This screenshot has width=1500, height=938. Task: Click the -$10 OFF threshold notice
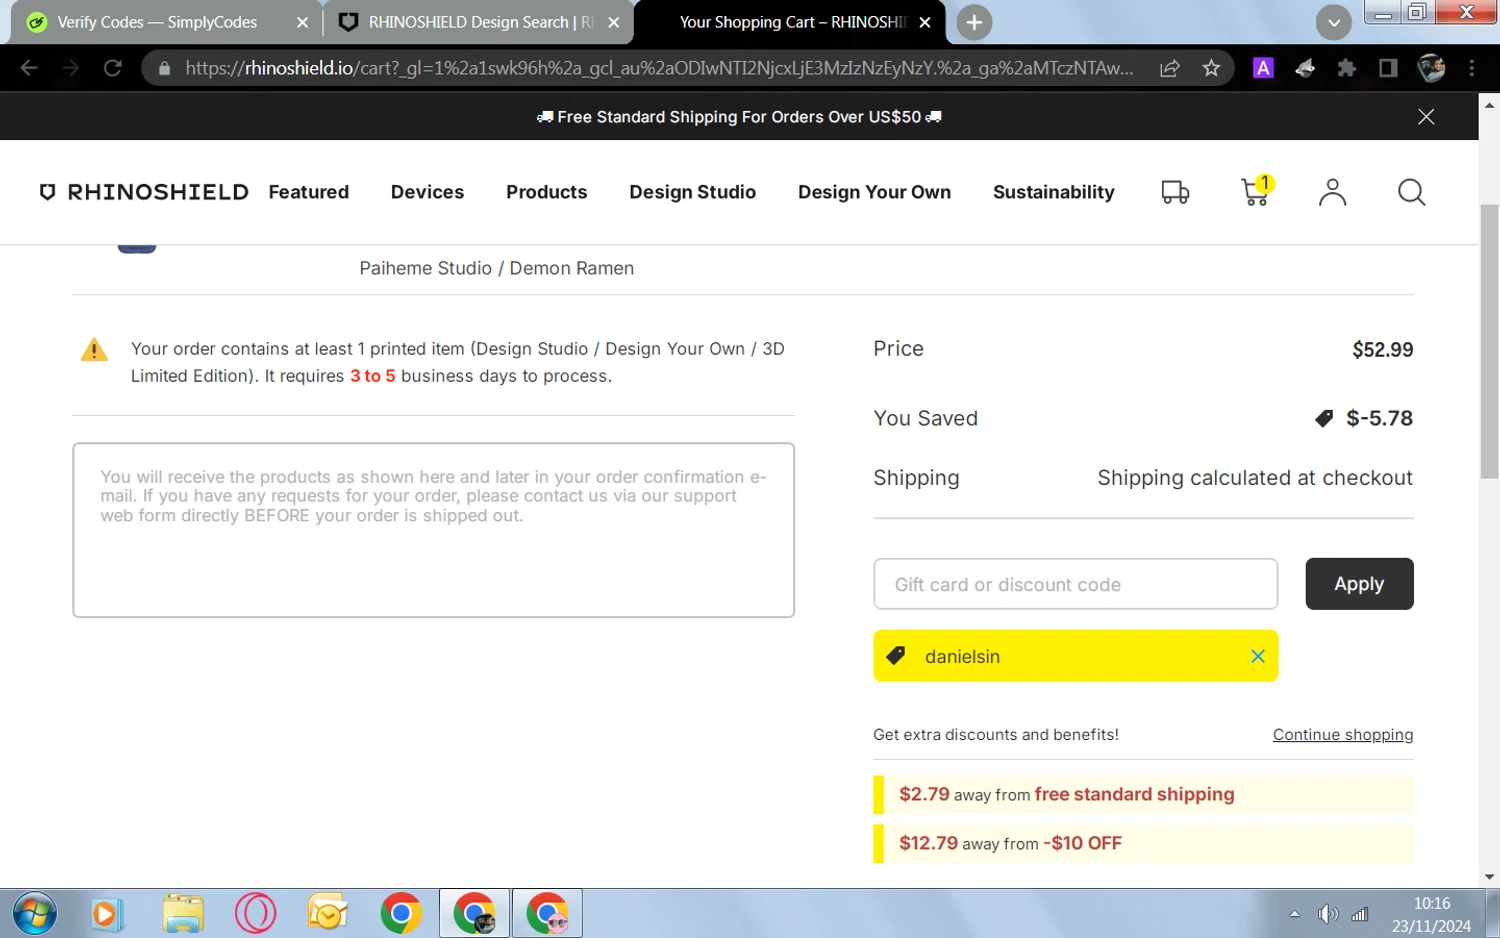pos(1143,843)
